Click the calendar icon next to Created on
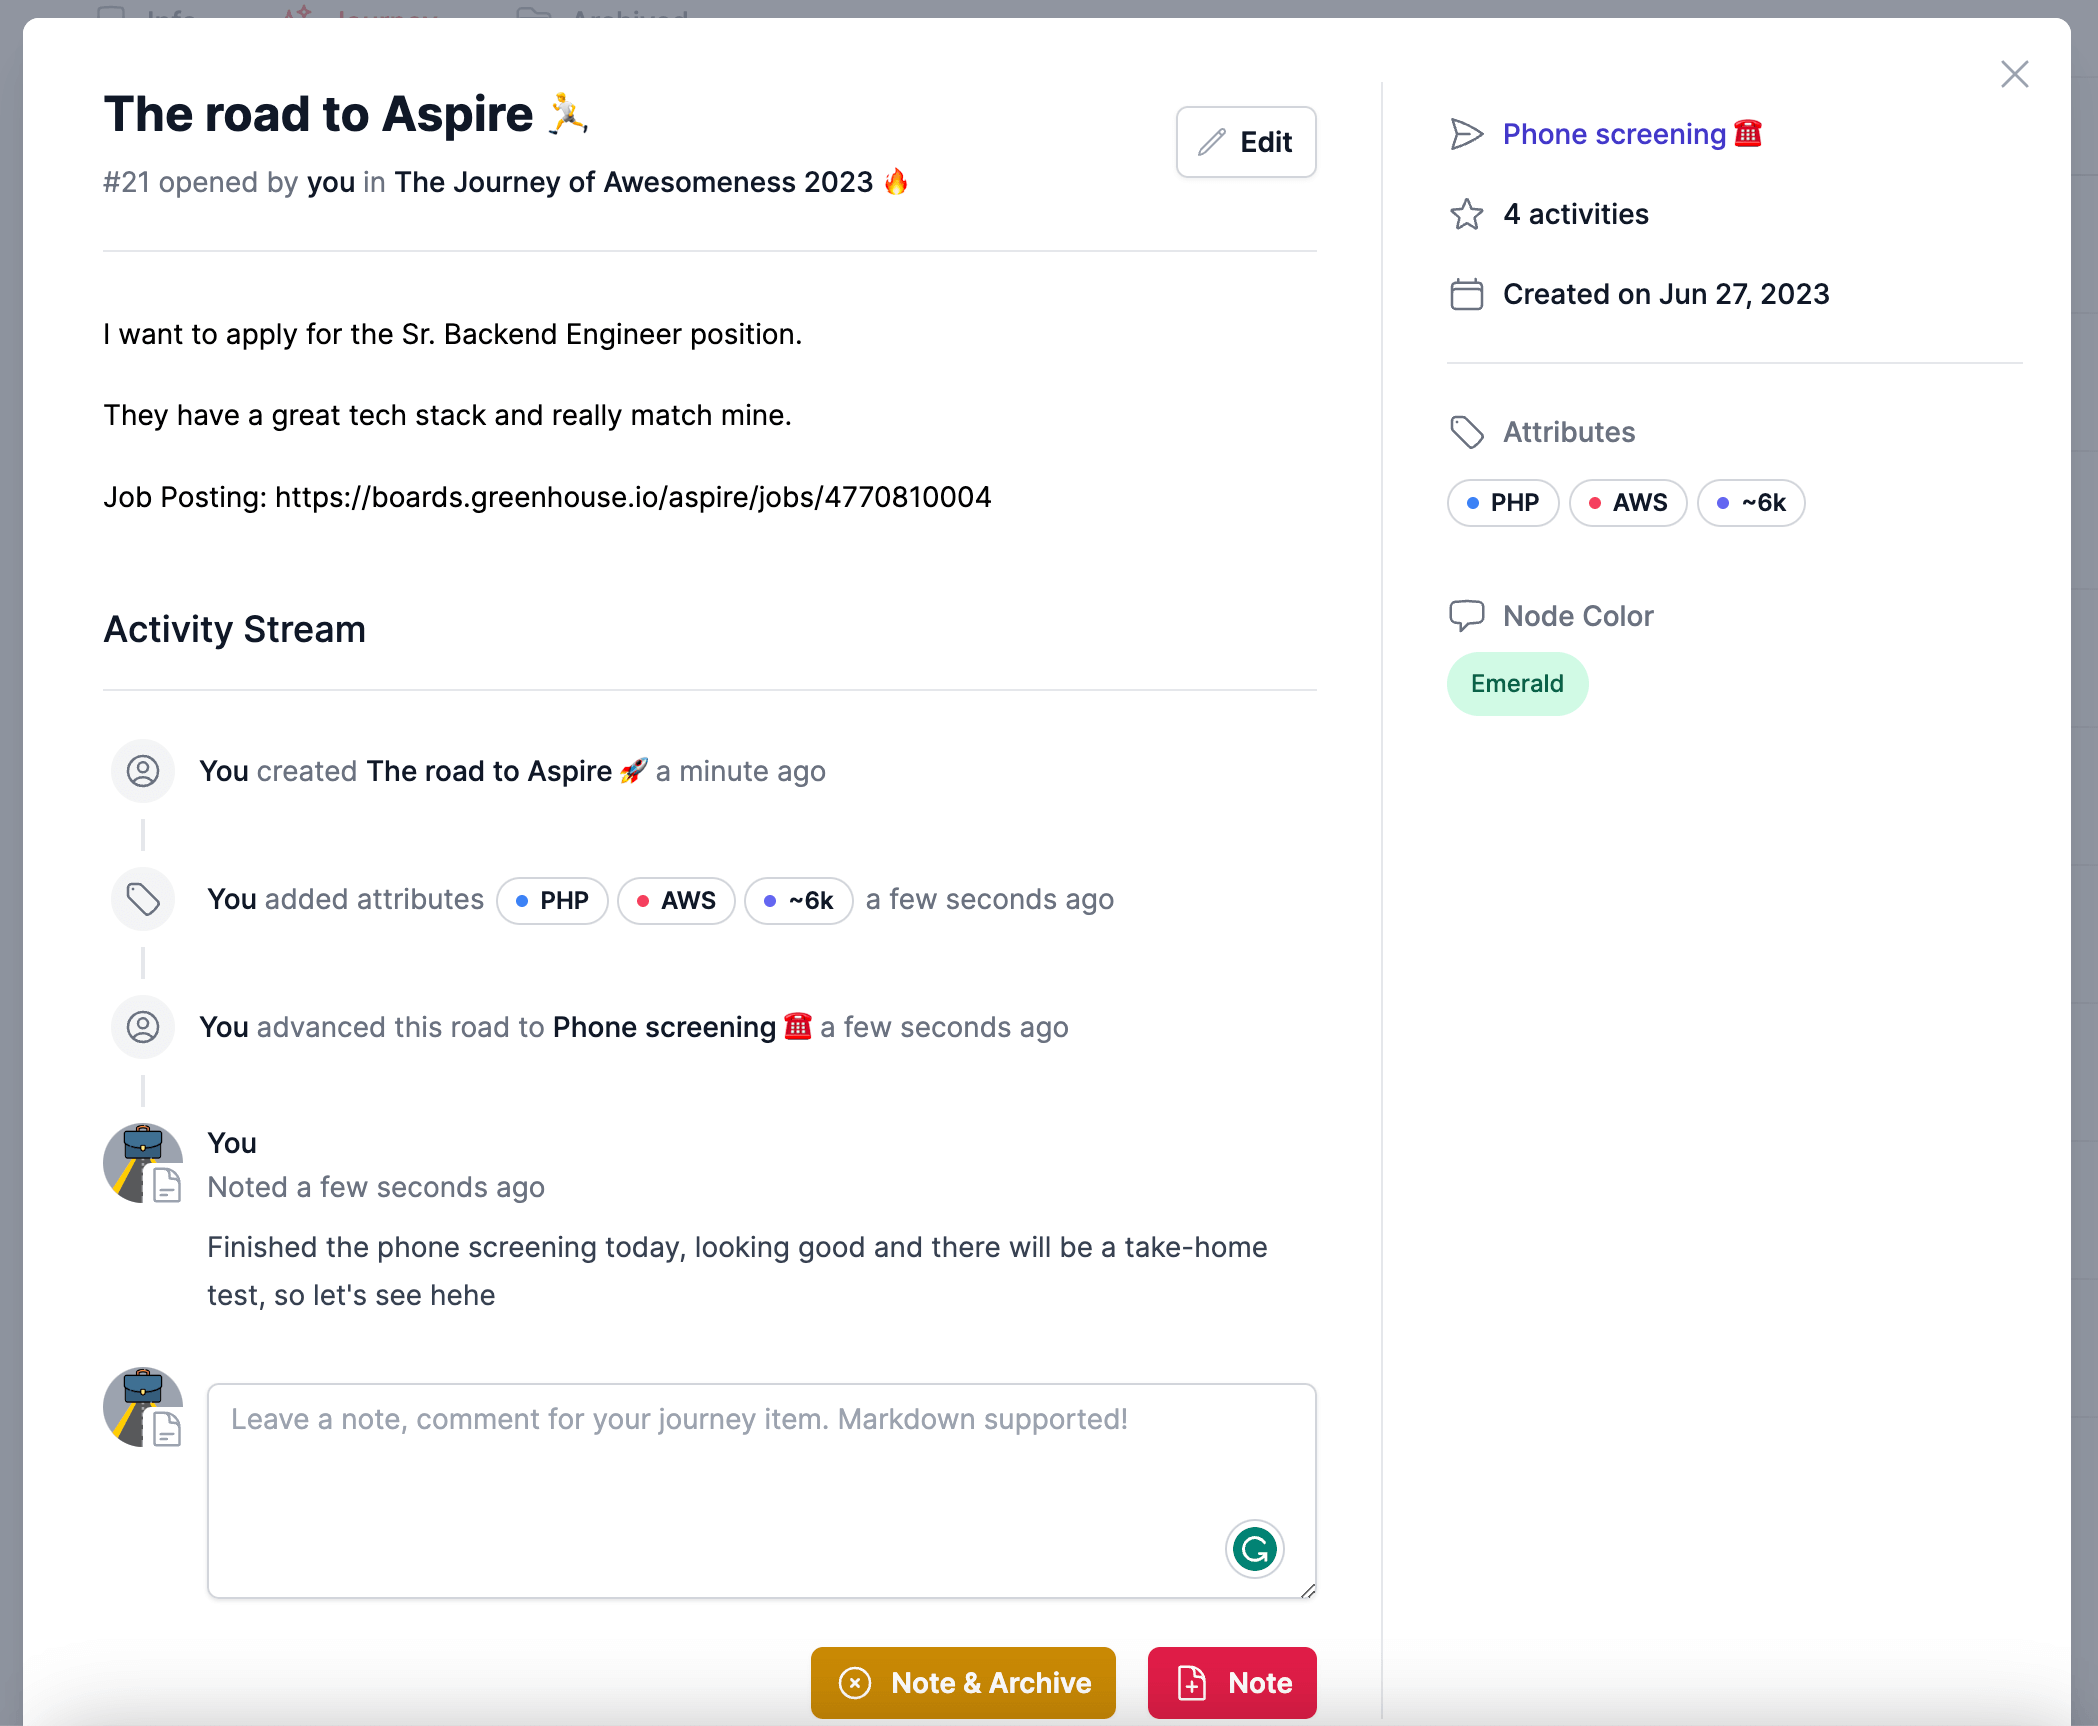 click(x=1467, y=294)
